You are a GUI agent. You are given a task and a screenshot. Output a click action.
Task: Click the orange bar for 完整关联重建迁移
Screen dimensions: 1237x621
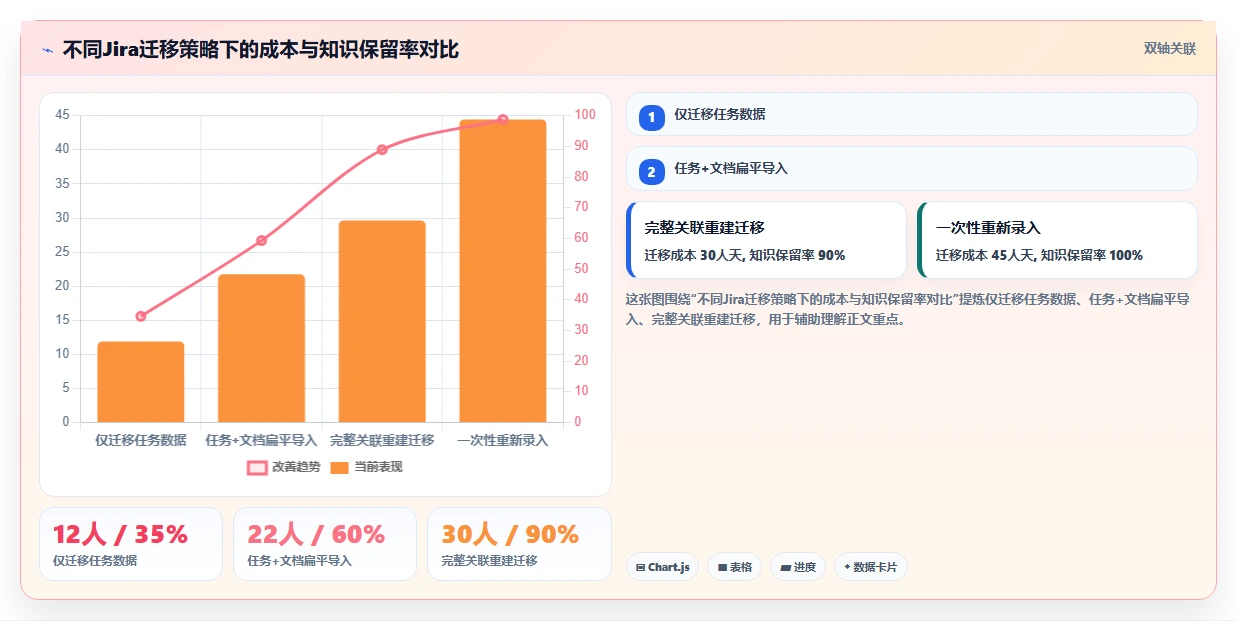click(x=382, y=321)
